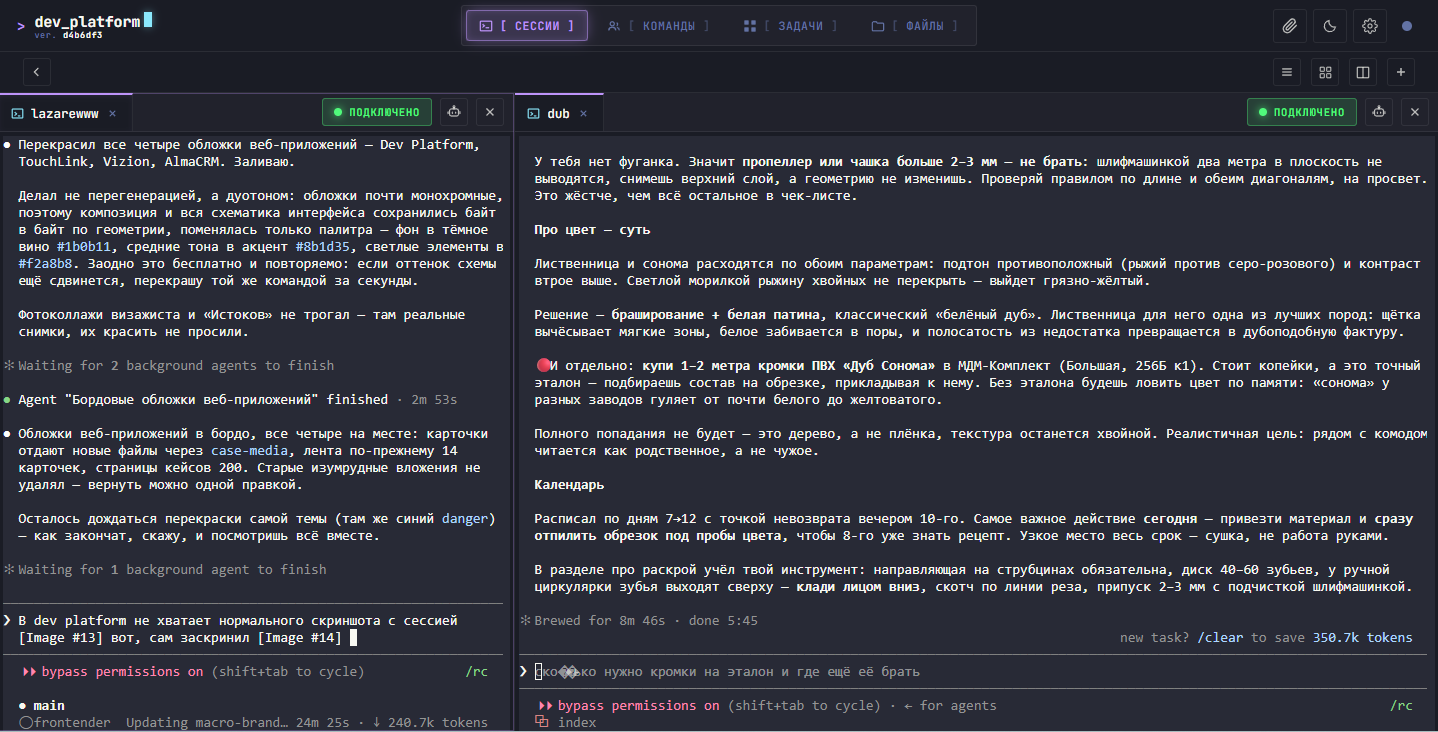Screen dimensions: 1438x732
Task: Click ПОДКЛЮЧЕНО status in lazarewww pane
Action: 377,112
